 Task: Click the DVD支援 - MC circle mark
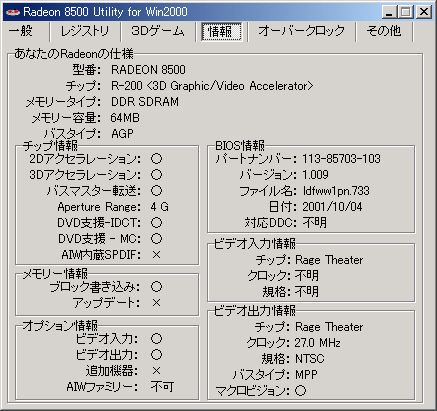tap(156, 239)
